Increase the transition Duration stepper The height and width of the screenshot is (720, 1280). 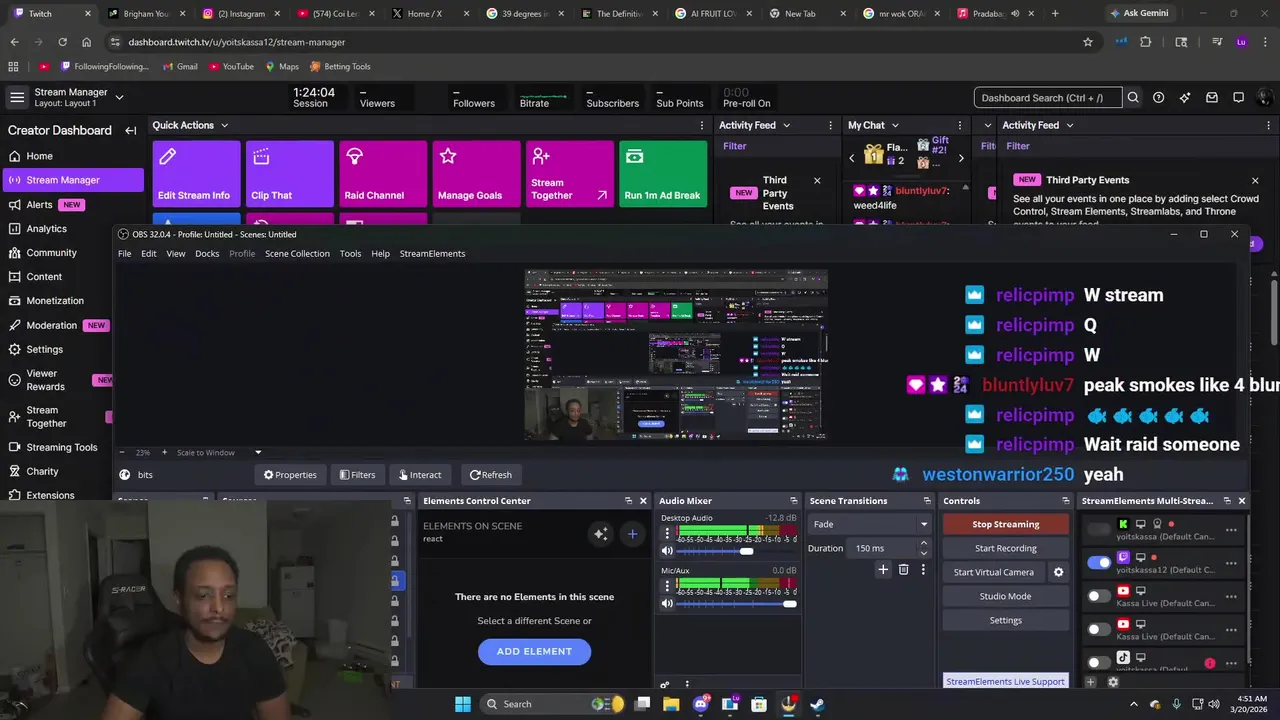pyautogui.click(x=923, y=543)
